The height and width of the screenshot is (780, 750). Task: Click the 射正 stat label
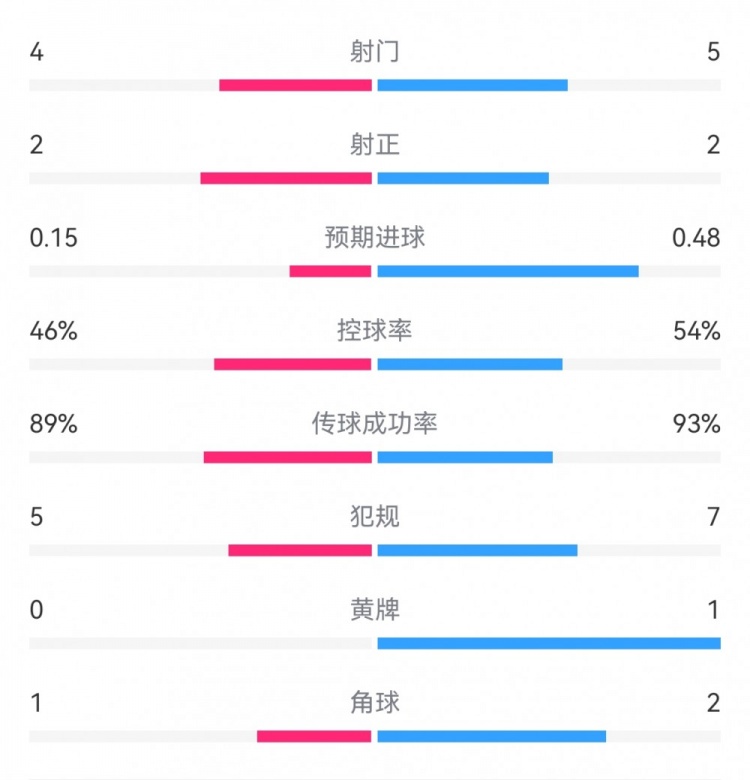click(375, 145)
